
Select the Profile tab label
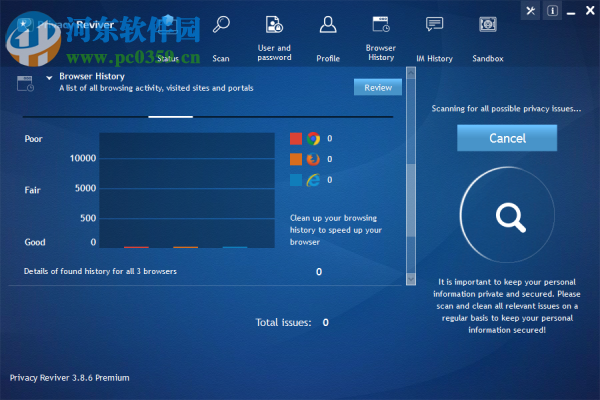pyautogui.click(x=328, y=59)
